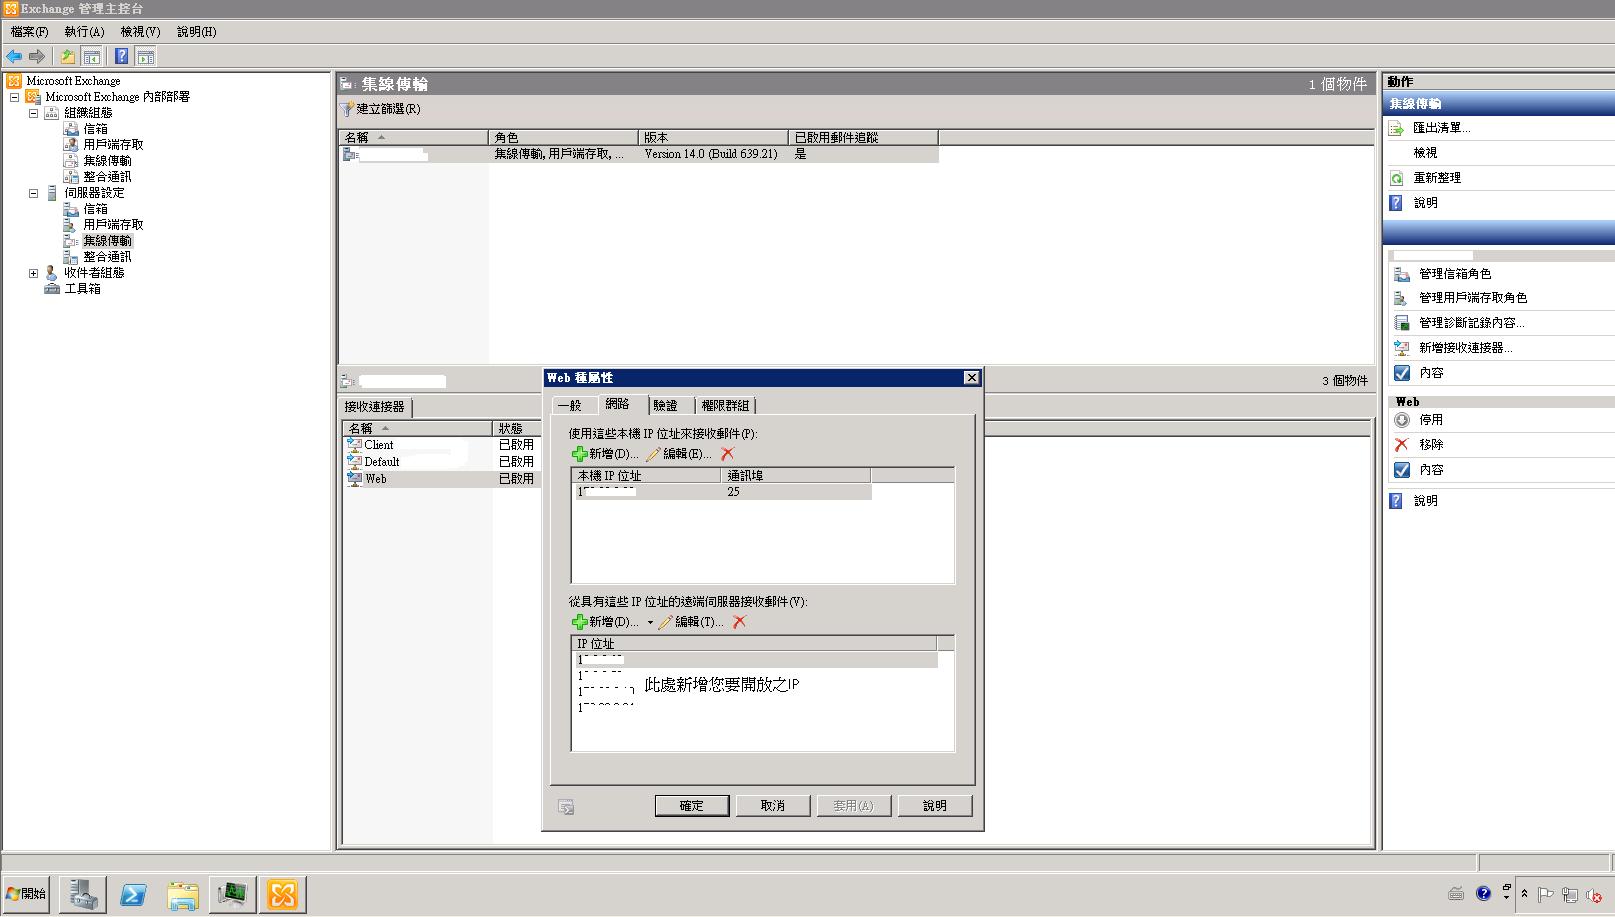Screen dimensions: 1615x917
Task: Select 工具箱 Toolbox in navigation tree
Action: pos(82,289)
